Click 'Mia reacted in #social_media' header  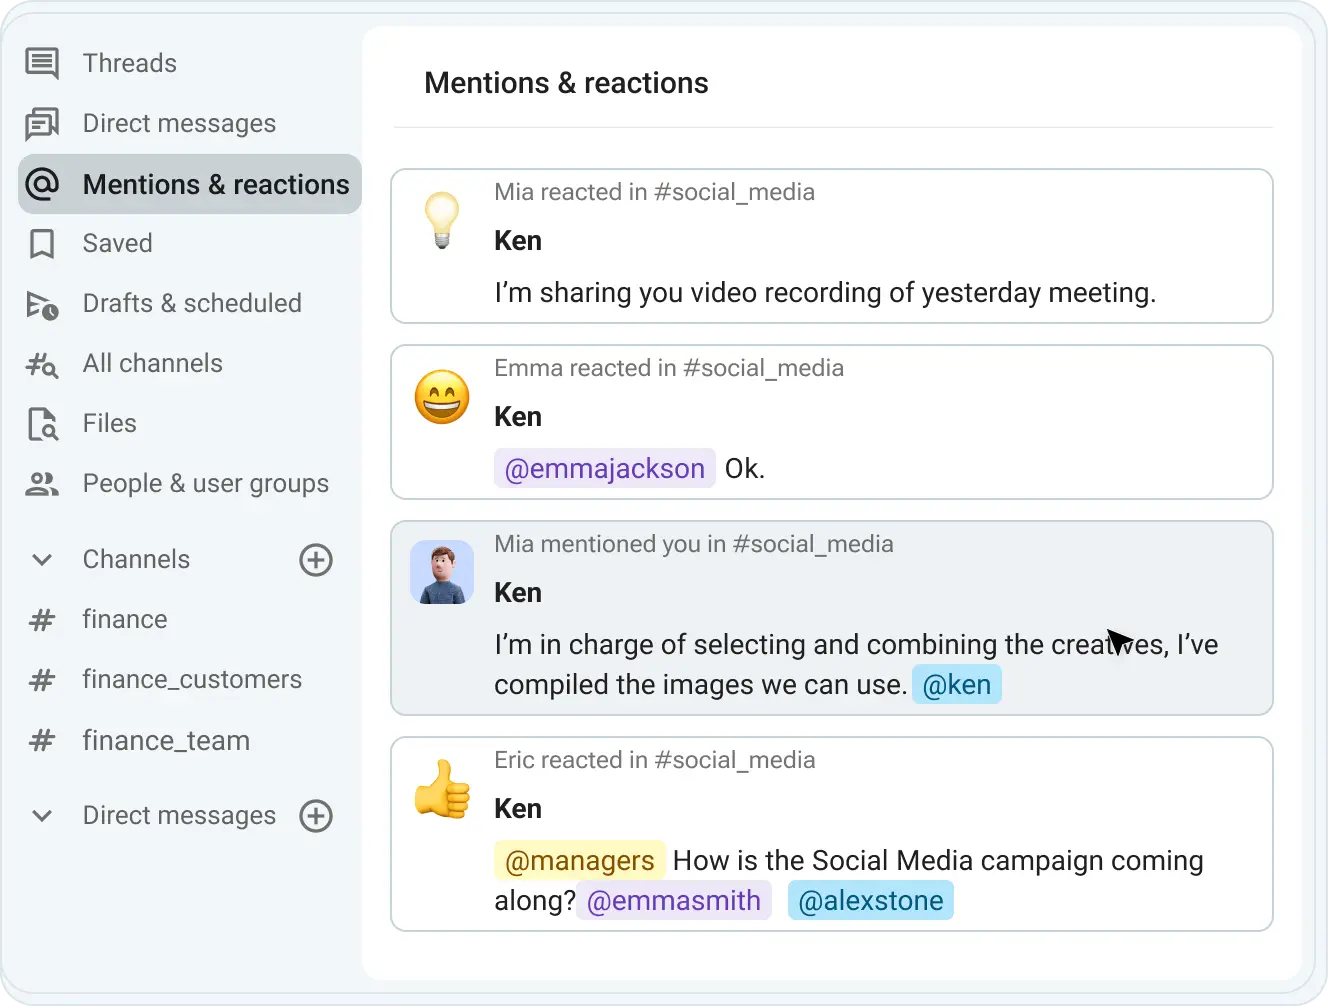pyautogui.click(x=654, y=192)
